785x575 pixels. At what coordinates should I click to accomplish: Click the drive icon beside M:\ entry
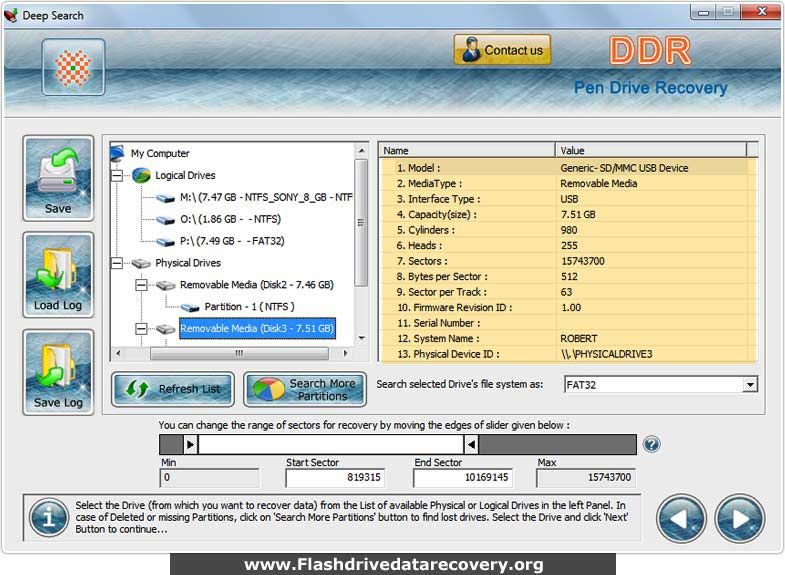tap(165, 198)
